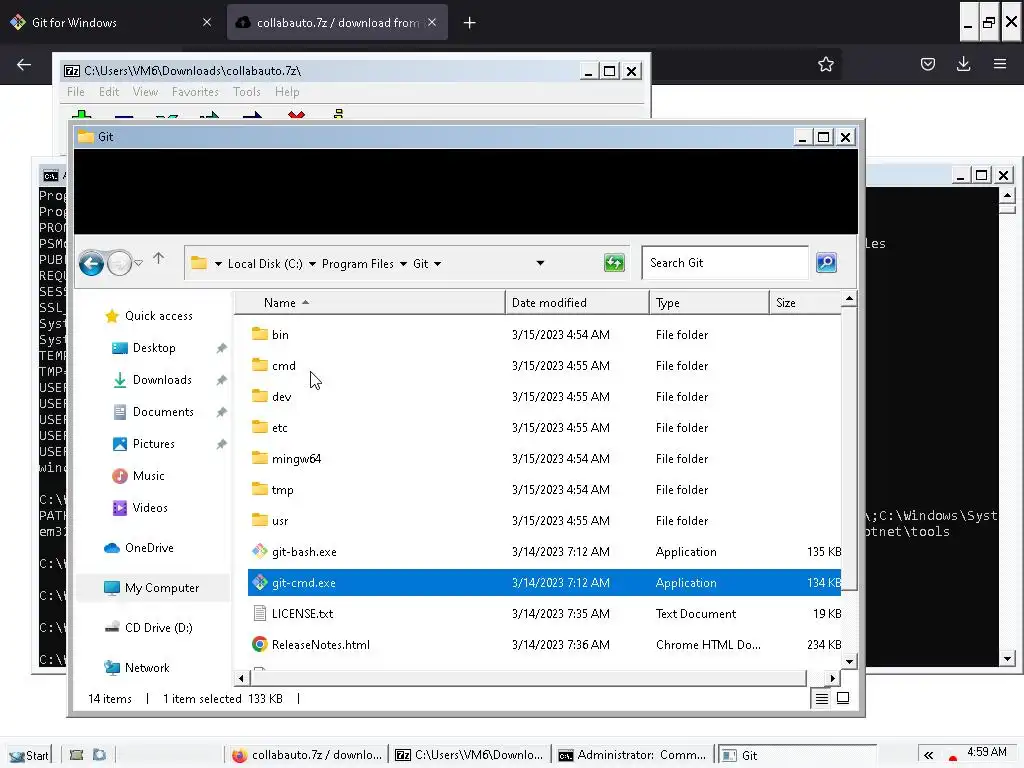The image size is (1024, 768).
Task: Open OneDrive in the sidebar
Action: 149,548
